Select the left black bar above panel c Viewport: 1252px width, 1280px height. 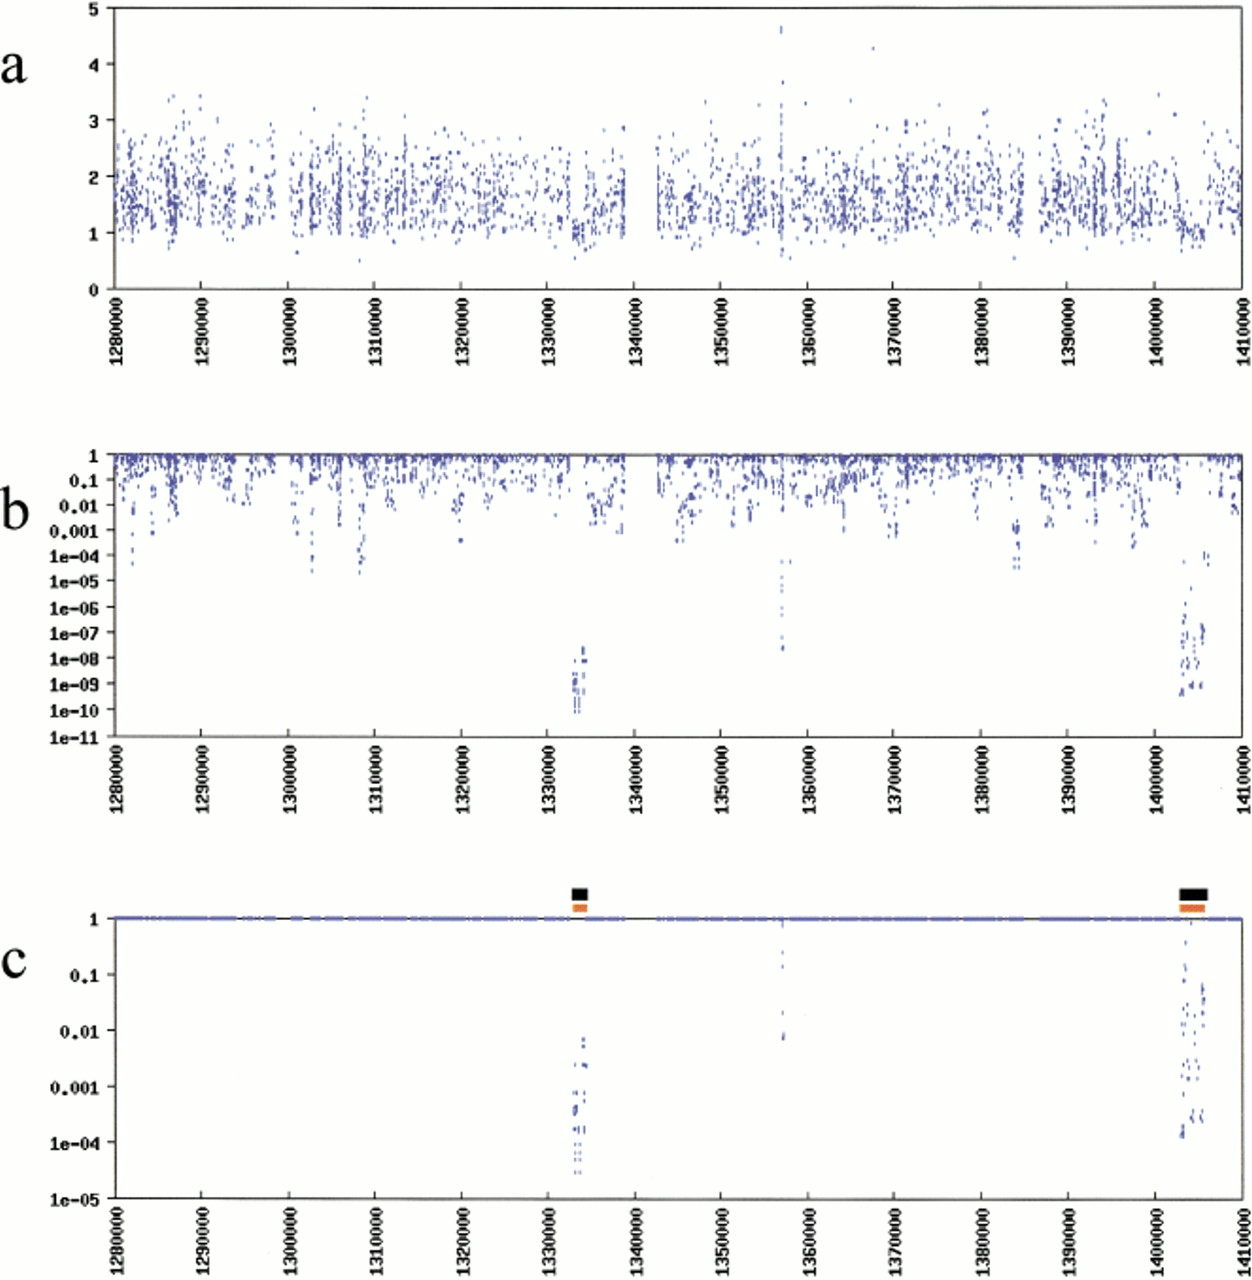click(x=580, y=894)
